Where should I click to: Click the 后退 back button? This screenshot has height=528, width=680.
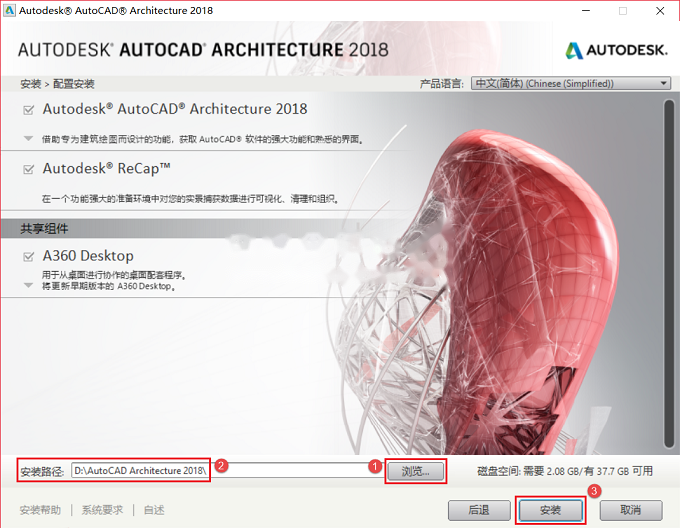click(x=479, y=510)
